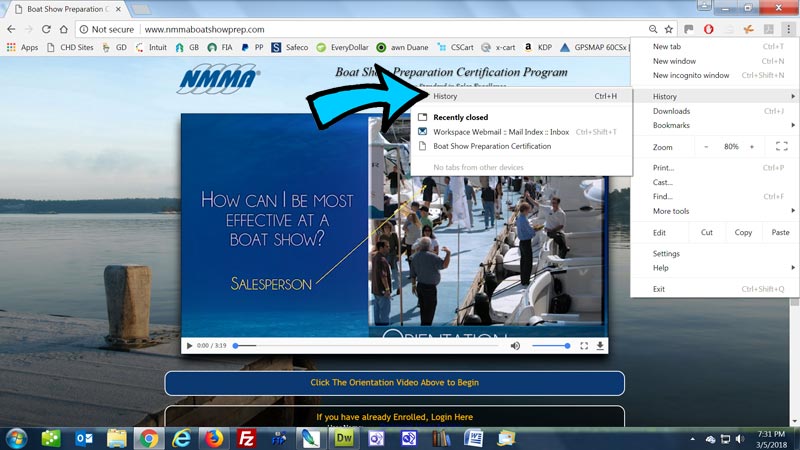
Task: Open the Safeco bookmark
Action: coord(290,47)
